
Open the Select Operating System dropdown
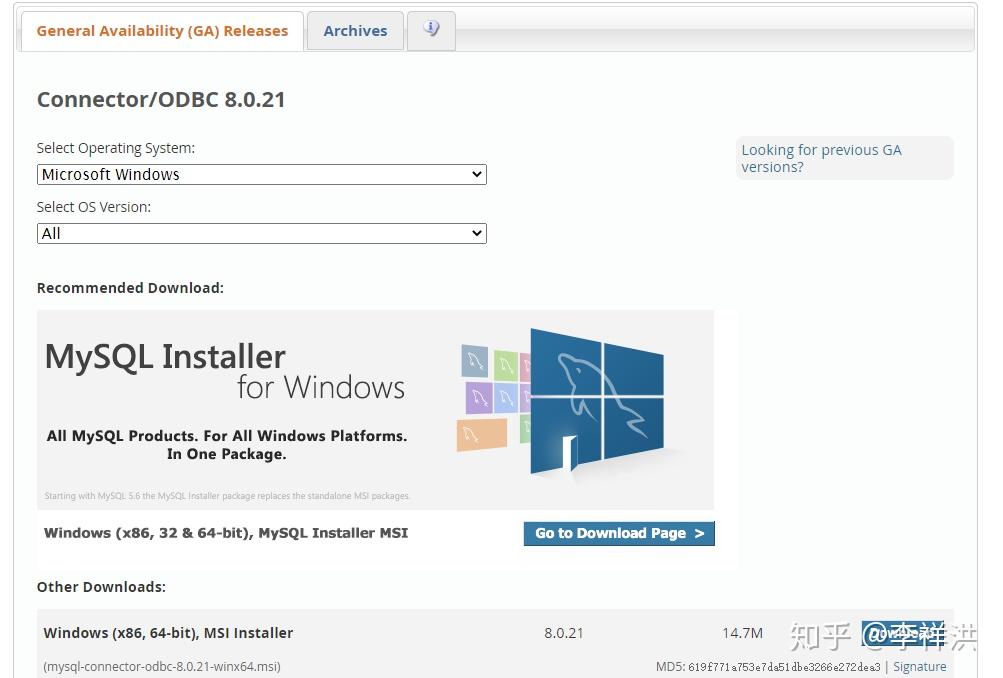[260, 174]
